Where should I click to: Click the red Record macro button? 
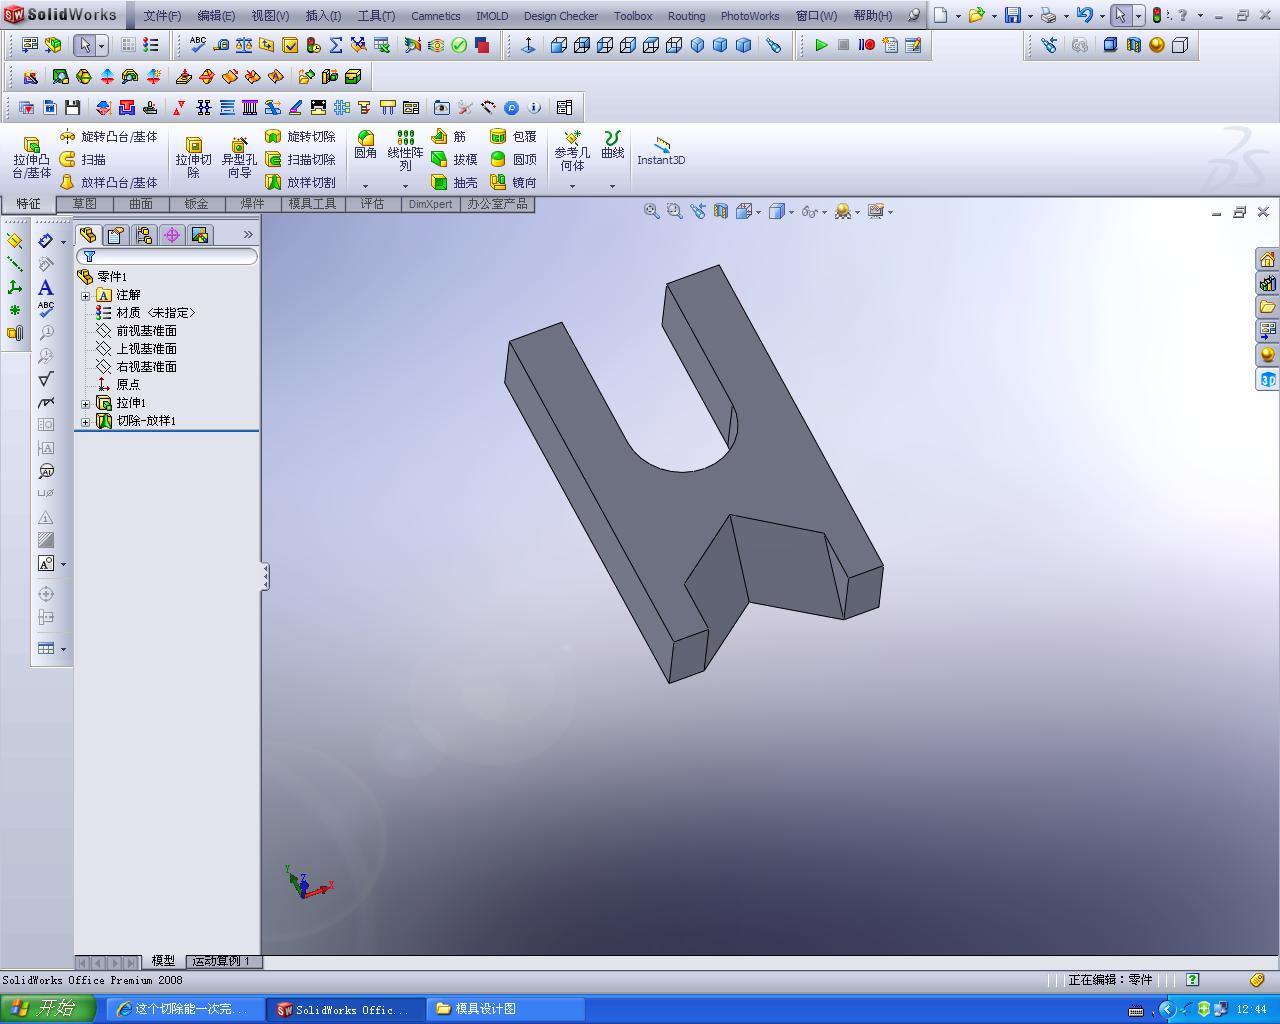point(867,45)
